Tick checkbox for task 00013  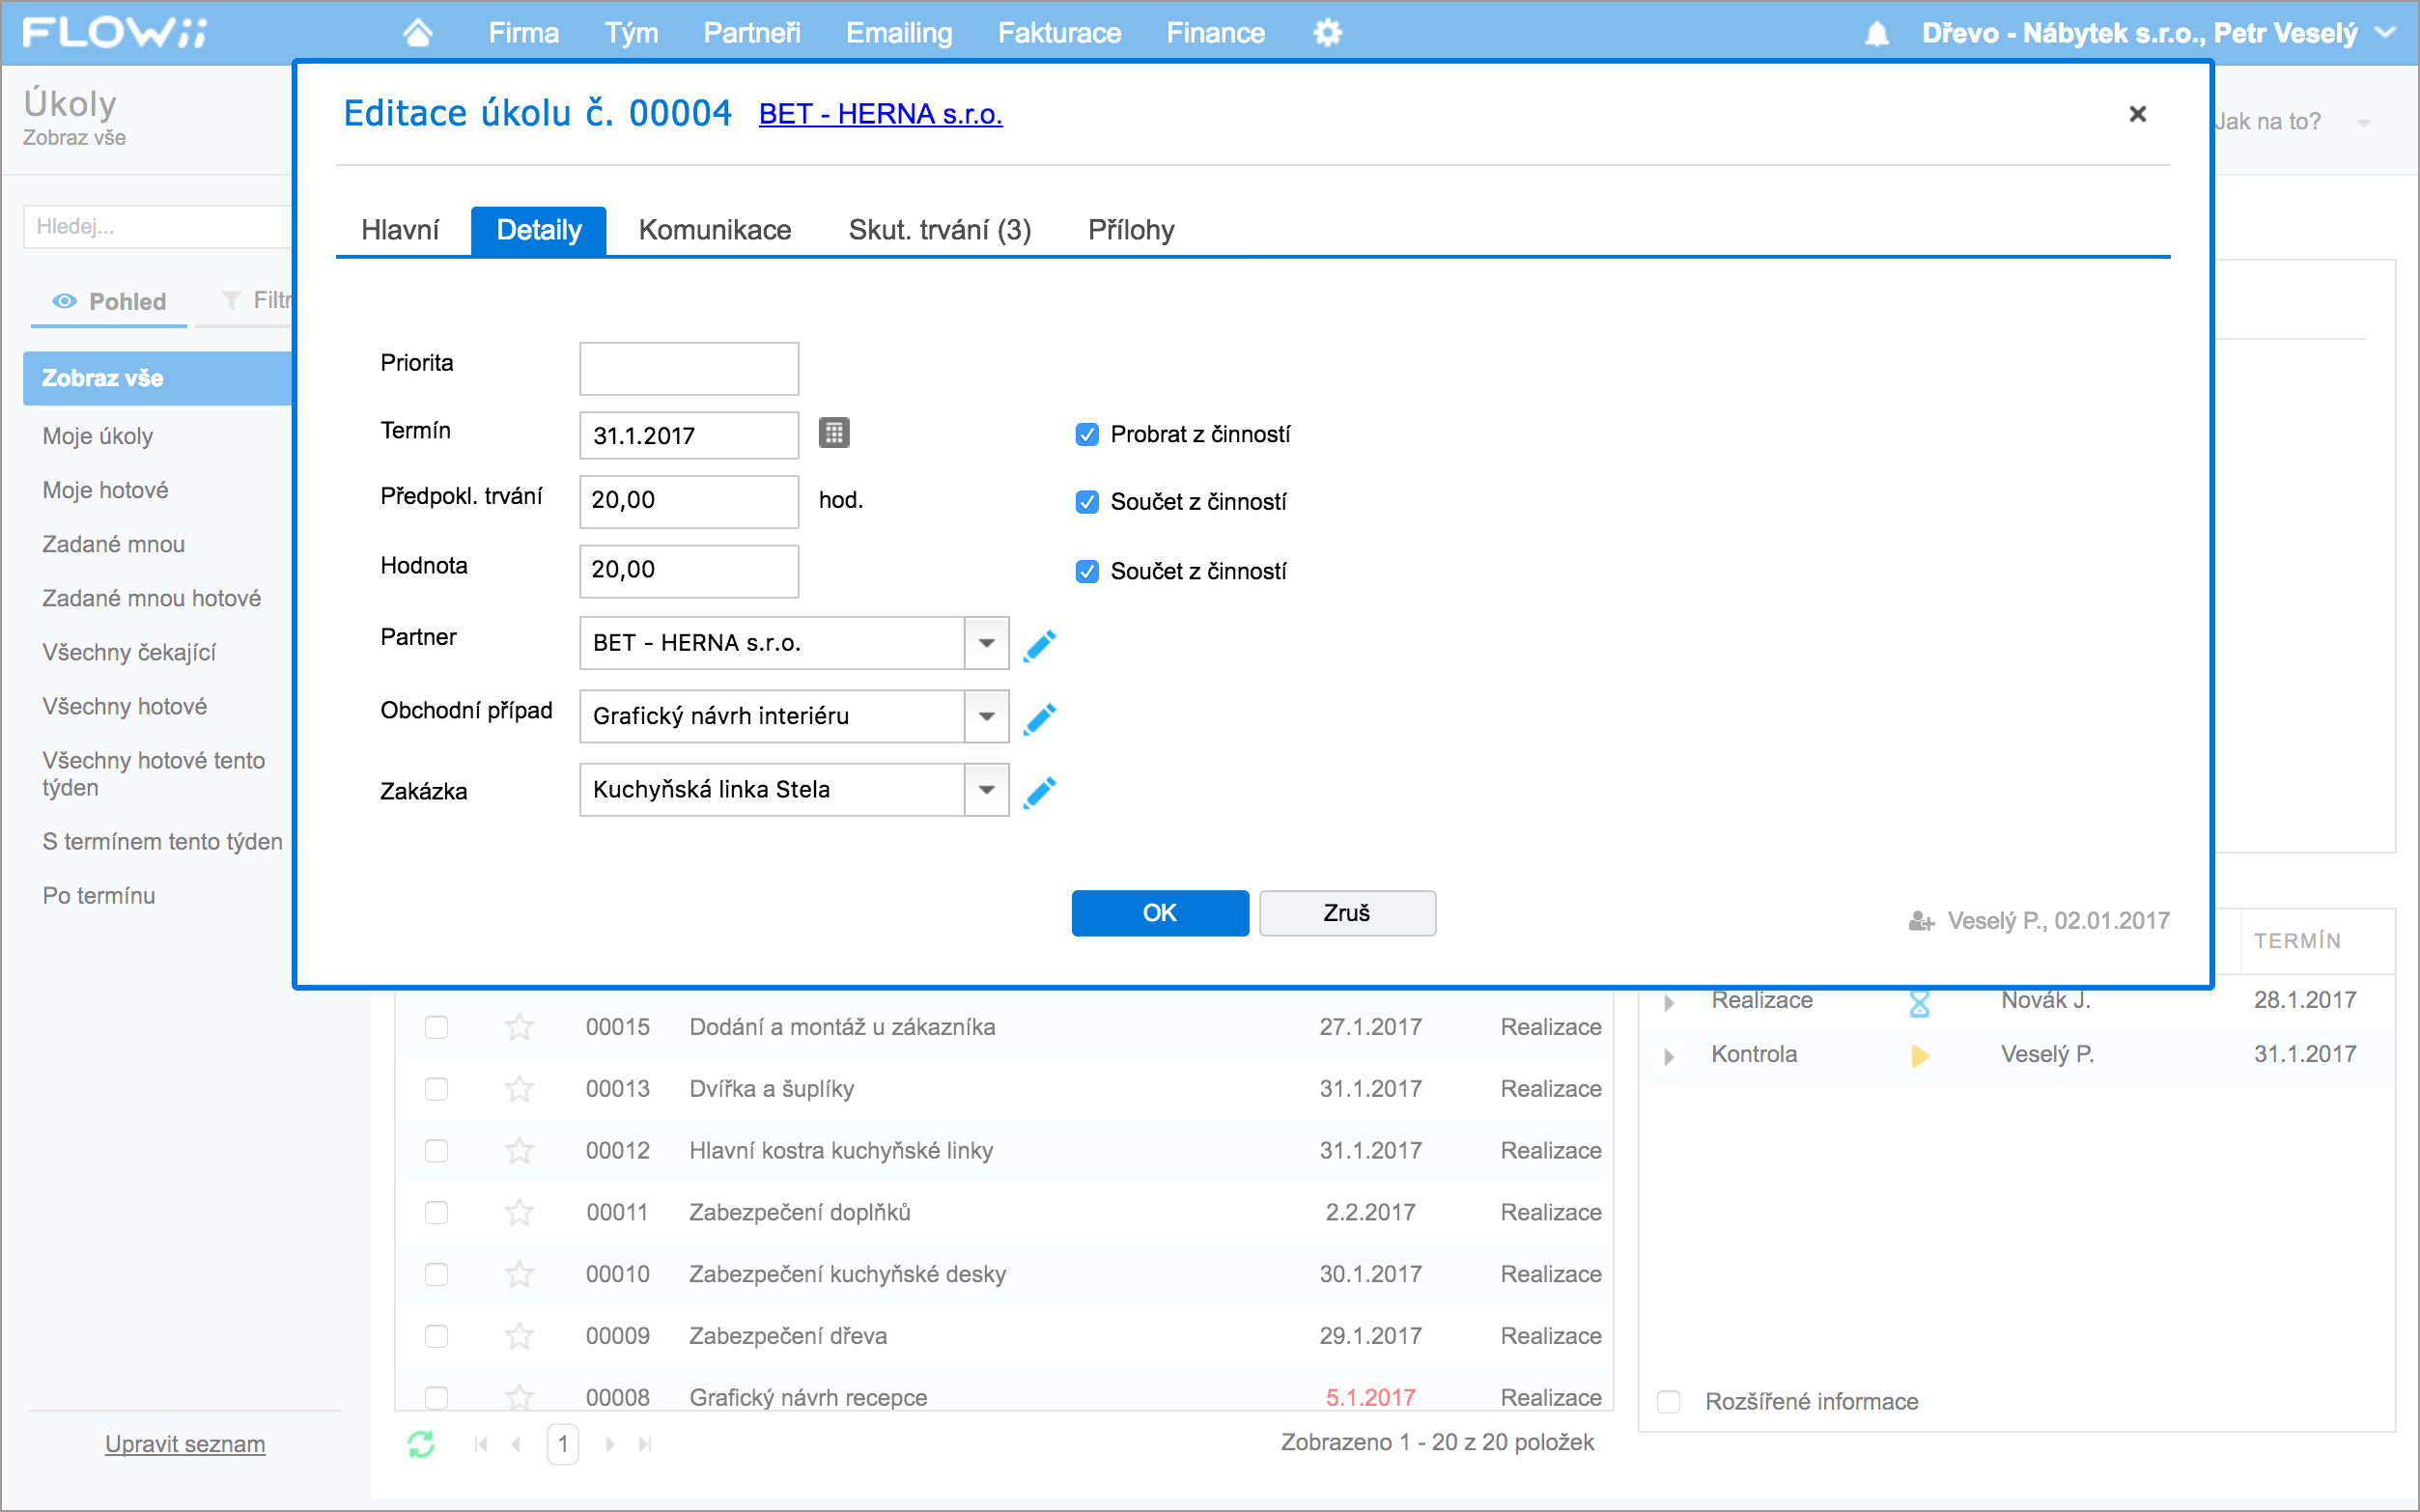point(436,1088)
